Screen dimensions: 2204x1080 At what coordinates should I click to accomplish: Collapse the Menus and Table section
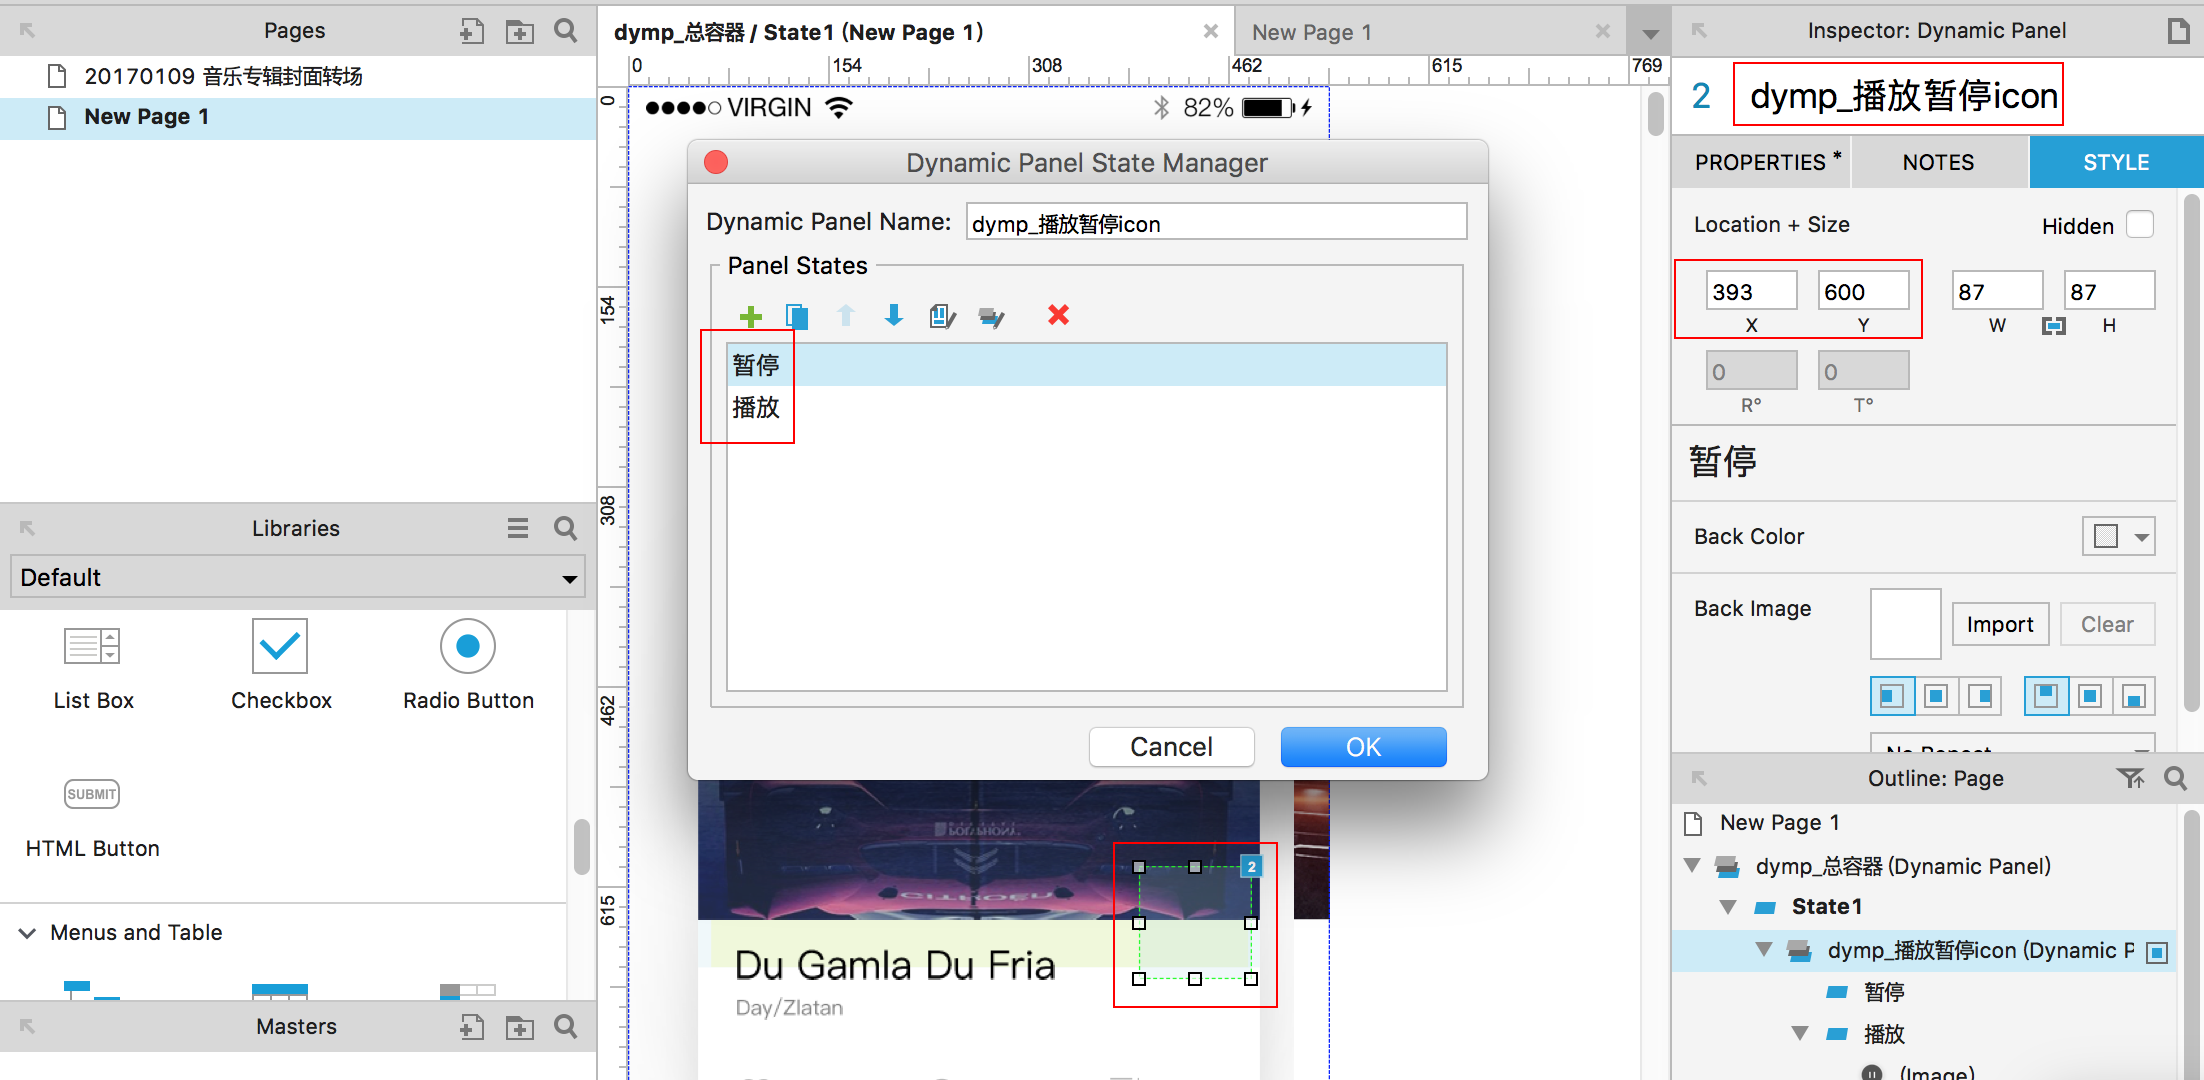click(28, 933)
